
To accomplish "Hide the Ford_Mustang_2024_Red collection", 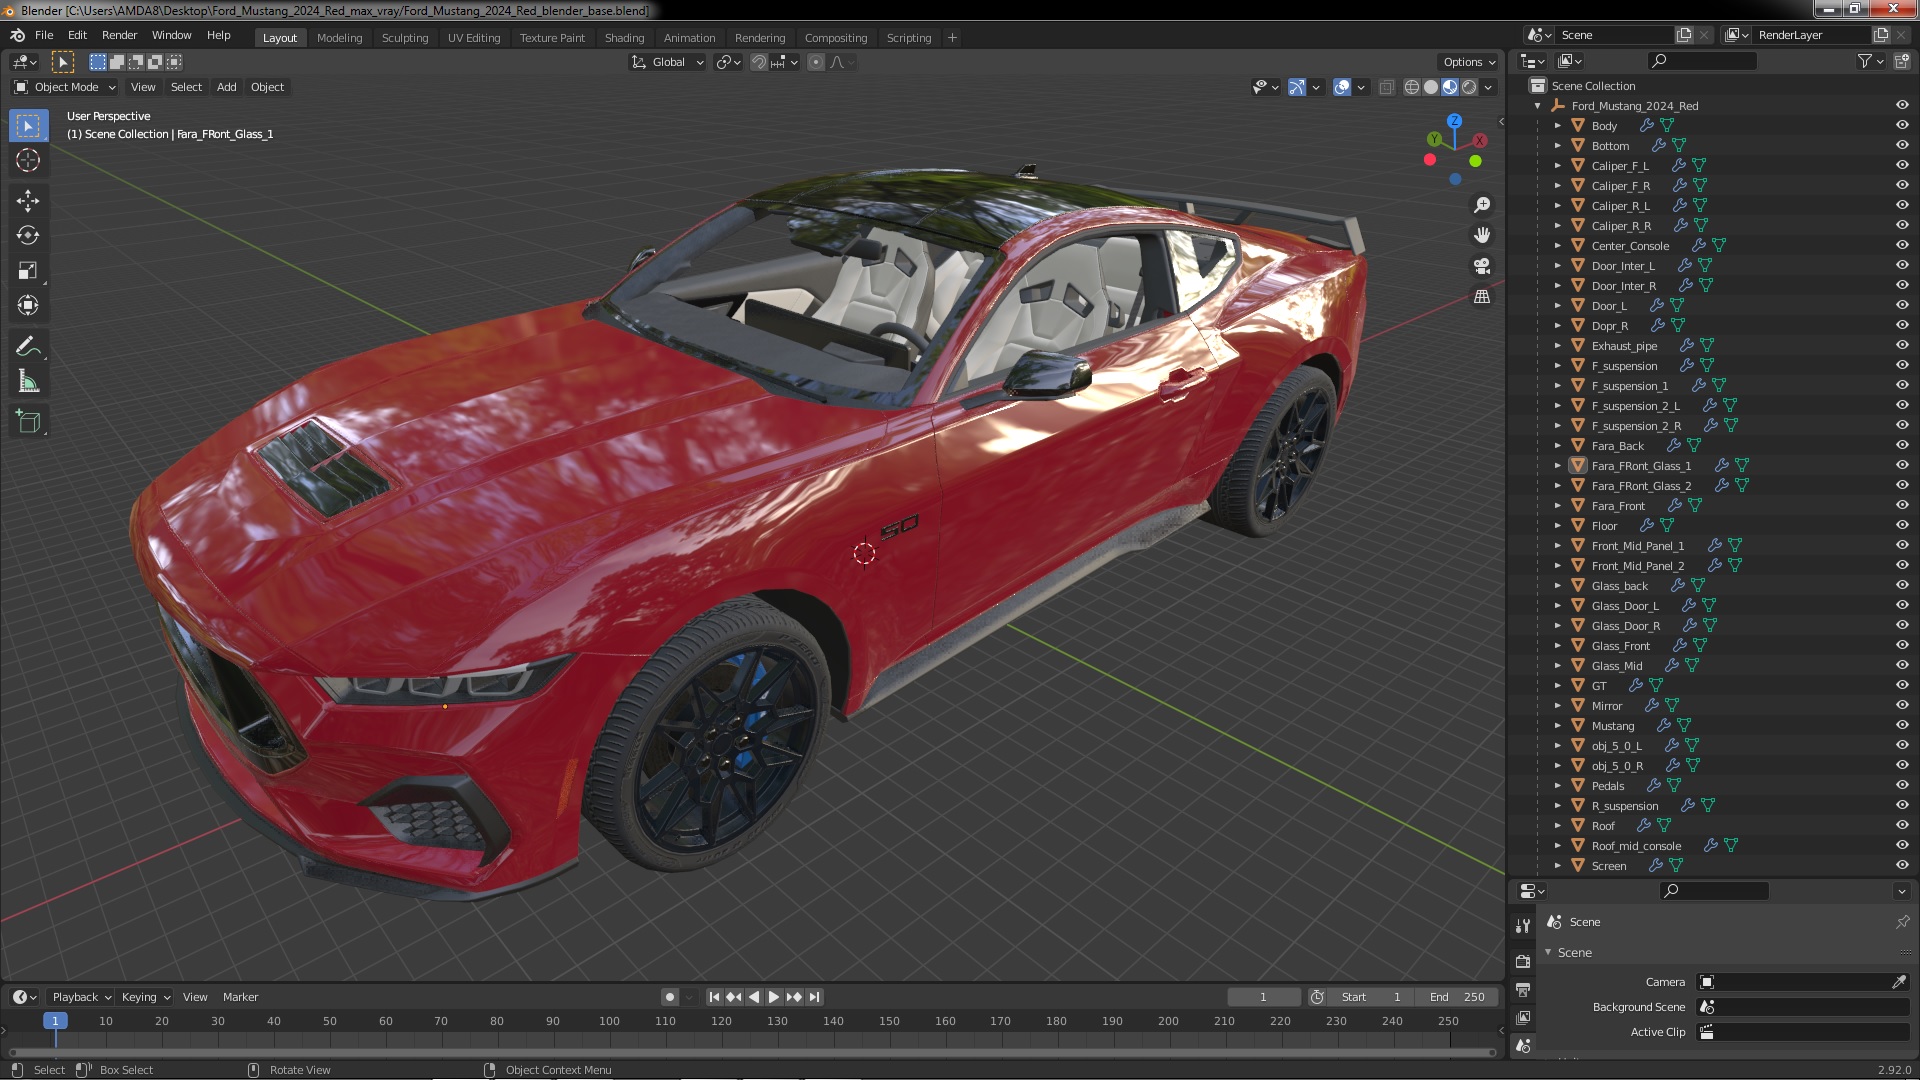I will point(1902,106).
